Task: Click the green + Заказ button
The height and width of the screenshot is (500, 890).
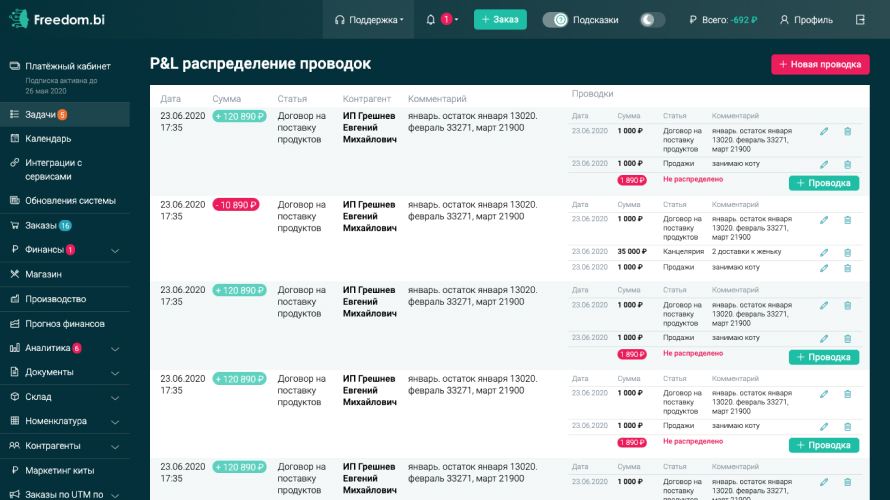Action: [x=500, y=20]
